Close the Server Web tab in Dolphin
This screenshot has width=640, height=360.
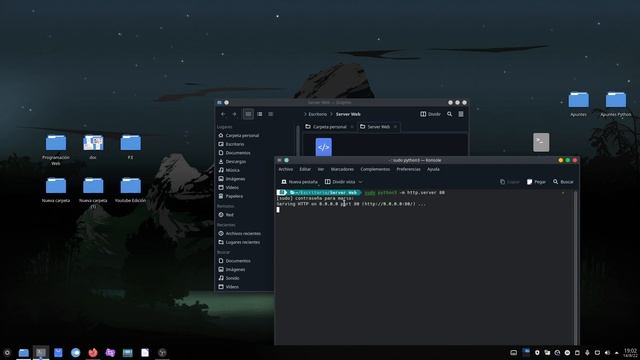(395, 127)
